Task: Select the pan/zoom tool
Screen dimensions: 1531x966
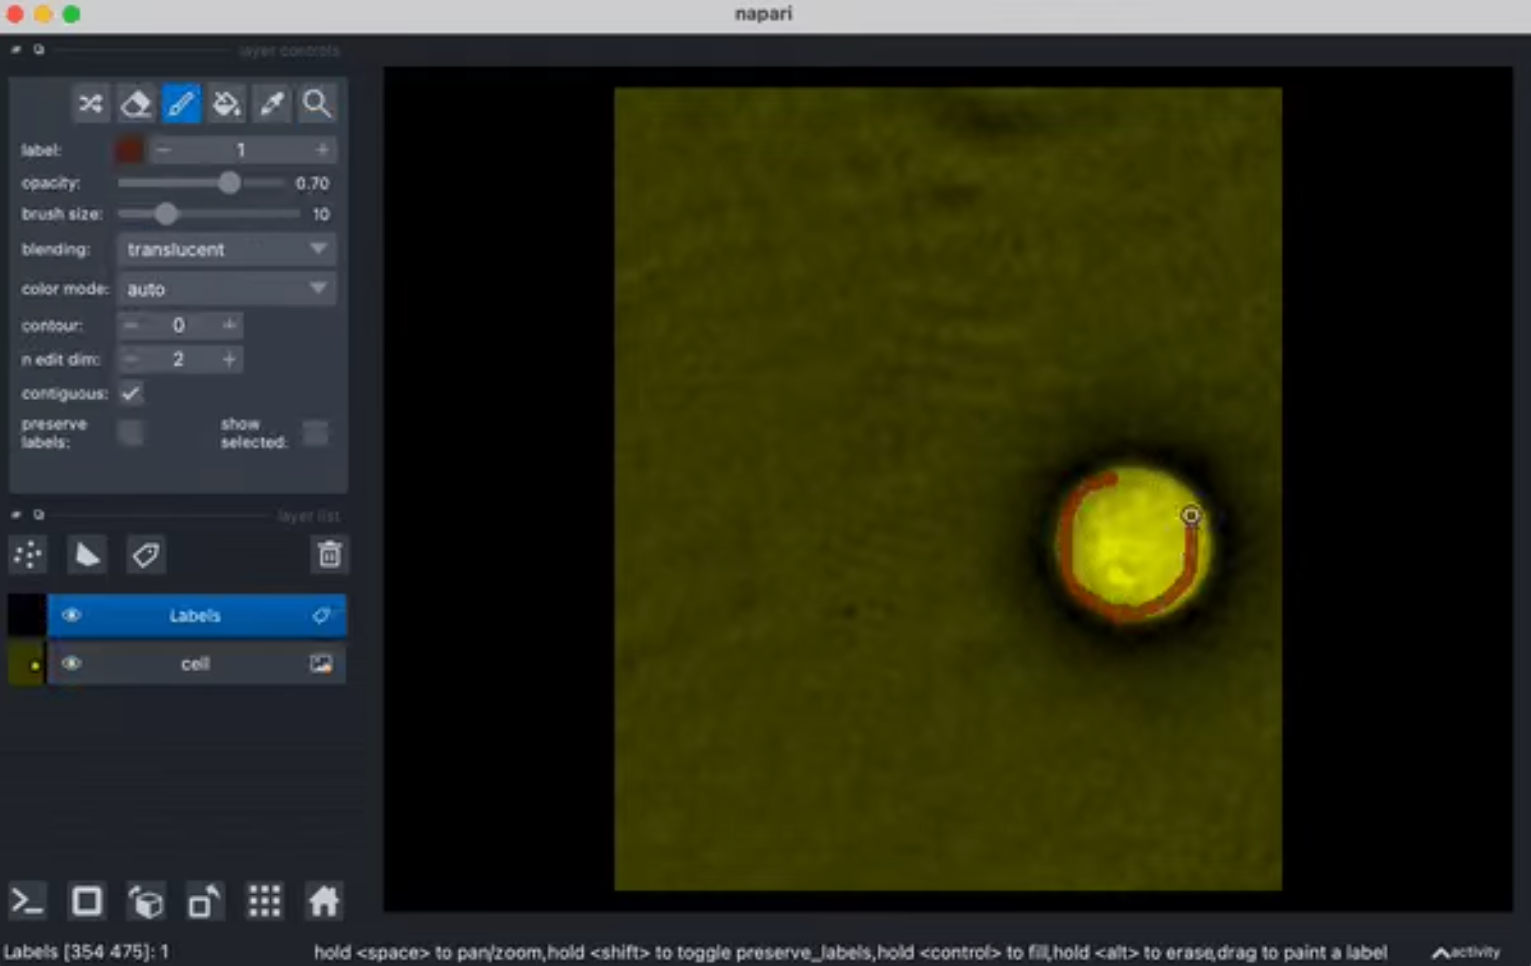Action: 316,103
